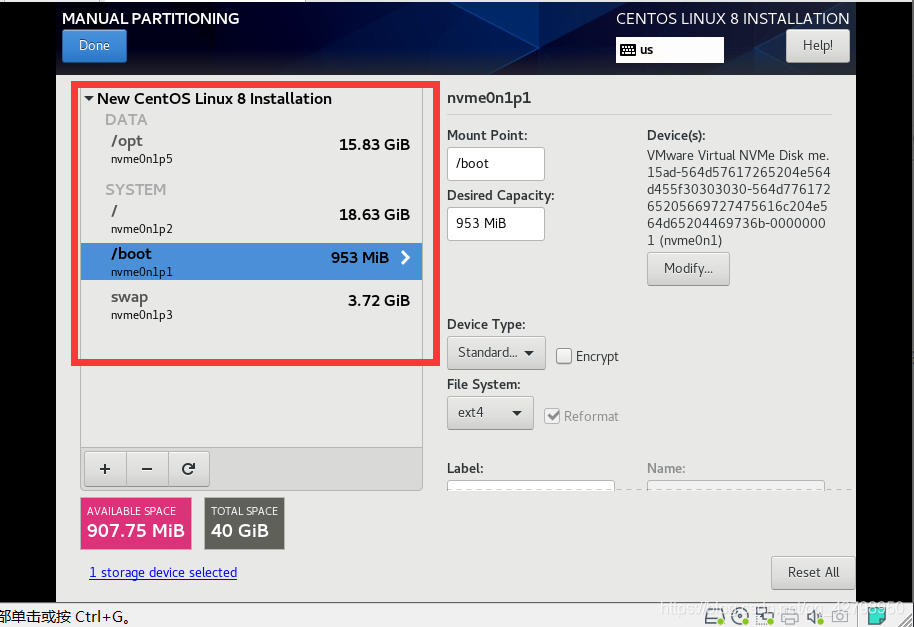Click VMware network adapter status icon
The width and height of the screenshot is (914, 627).
point(765,616)
